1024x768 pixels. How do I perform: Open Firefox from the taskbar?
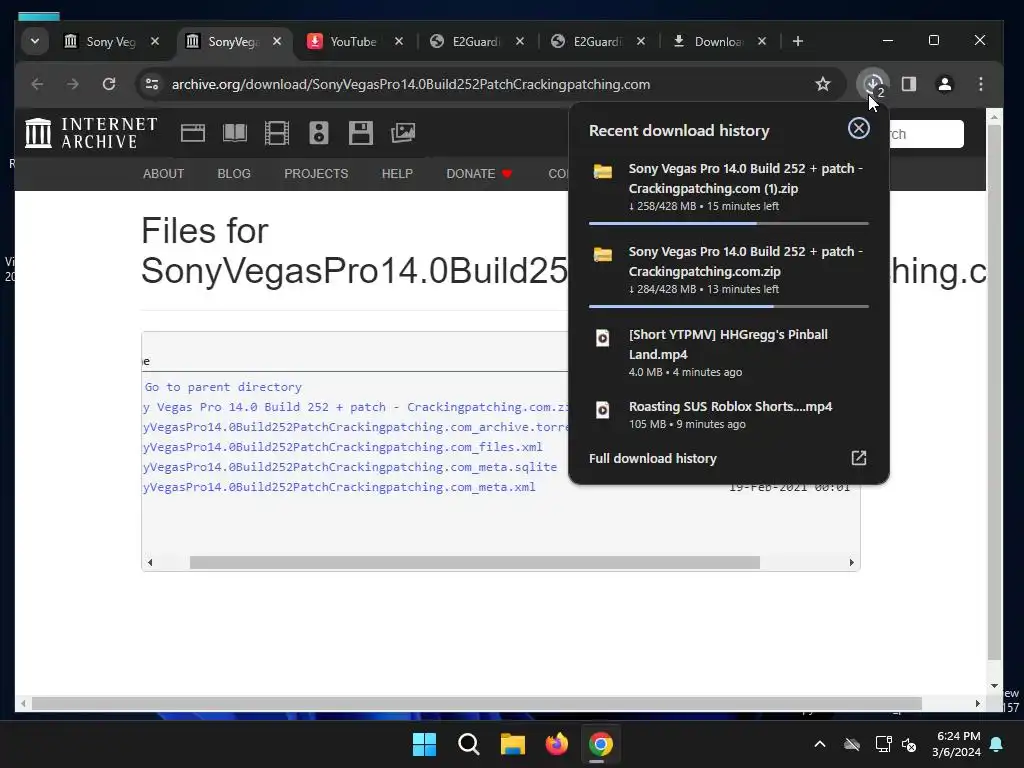(x=556, y=744)
